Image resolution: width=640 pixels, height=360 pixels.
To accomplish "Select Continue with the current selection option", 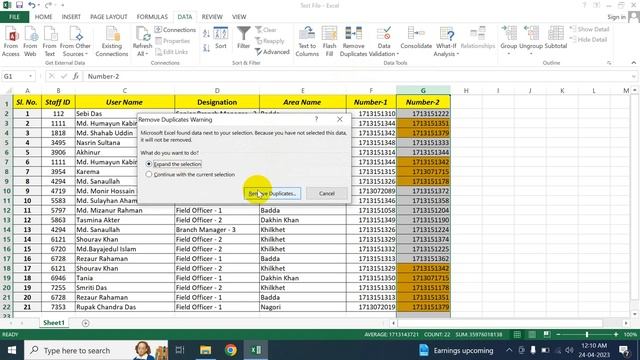I will 190,174.
